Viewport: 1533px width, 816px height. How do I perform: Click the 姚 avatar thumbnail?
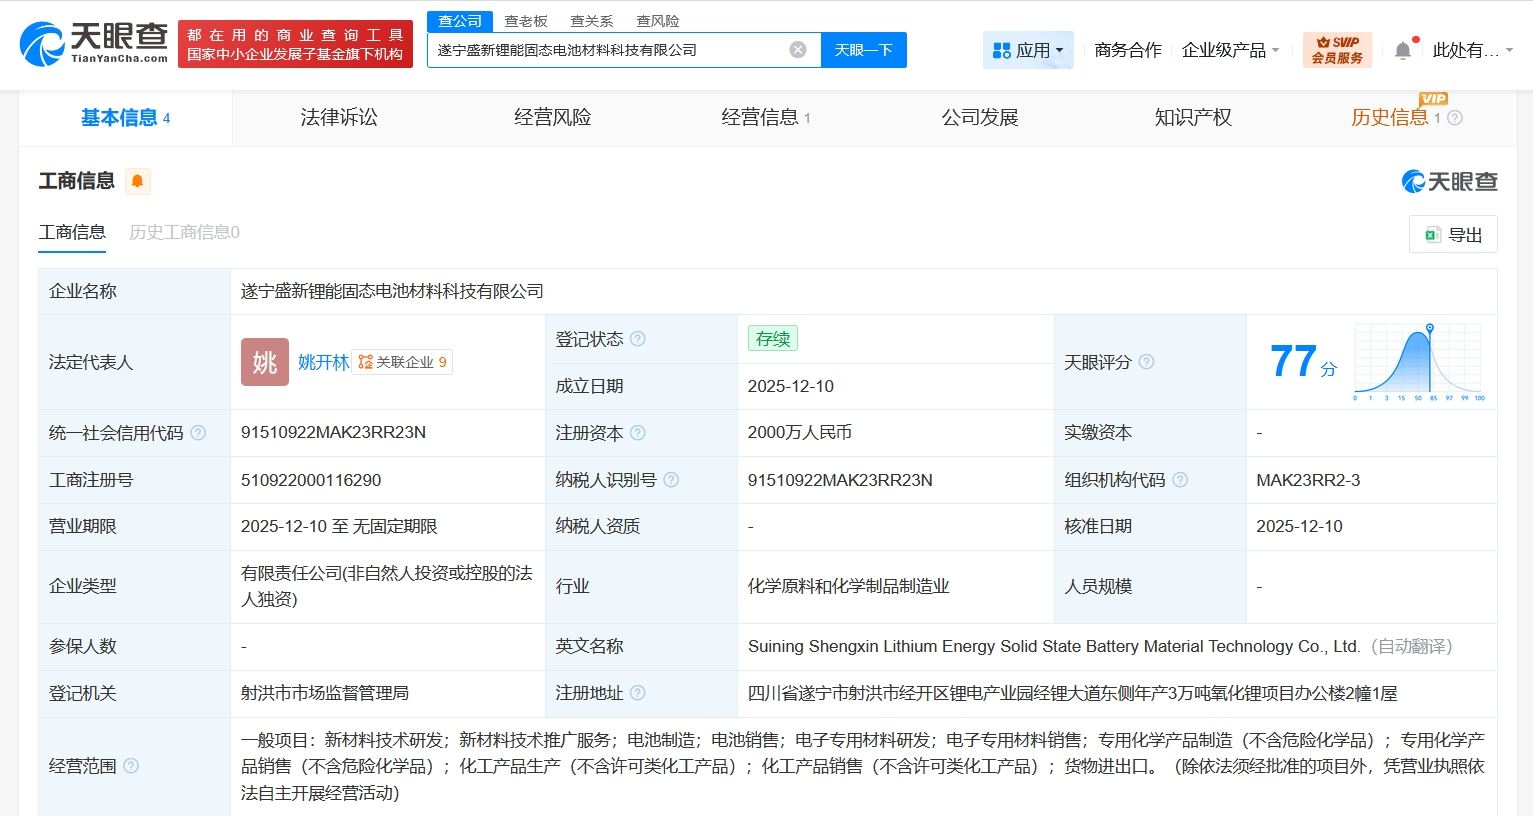point(264,362)
